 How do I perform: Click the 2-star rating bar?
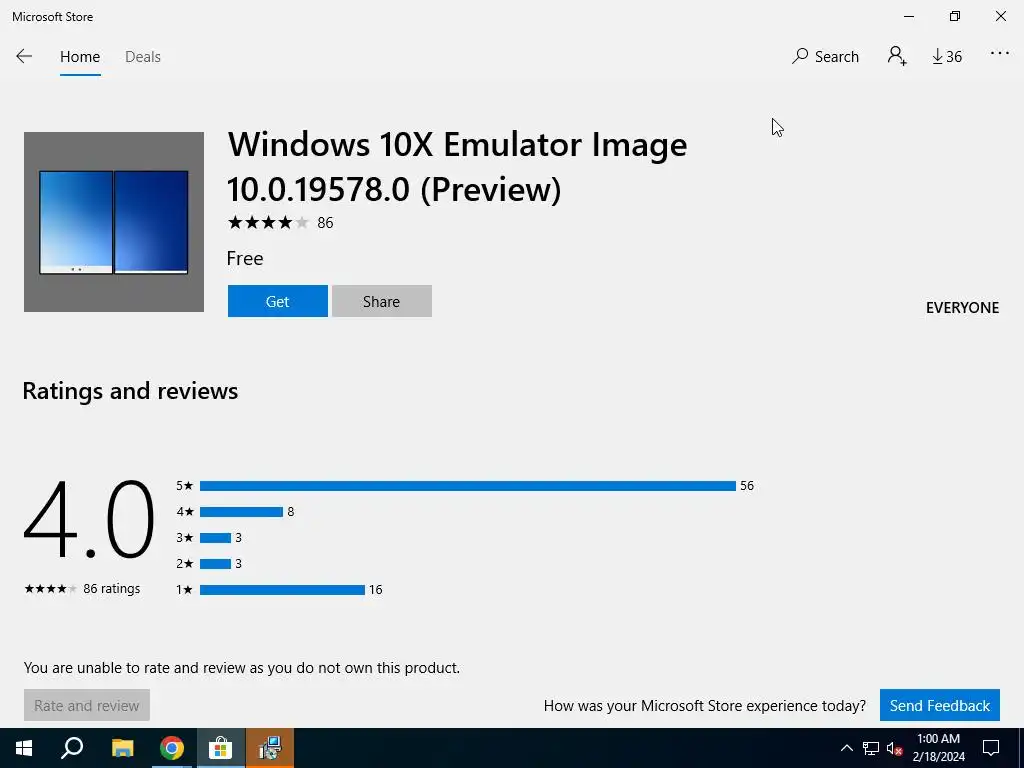pos(216,564)
